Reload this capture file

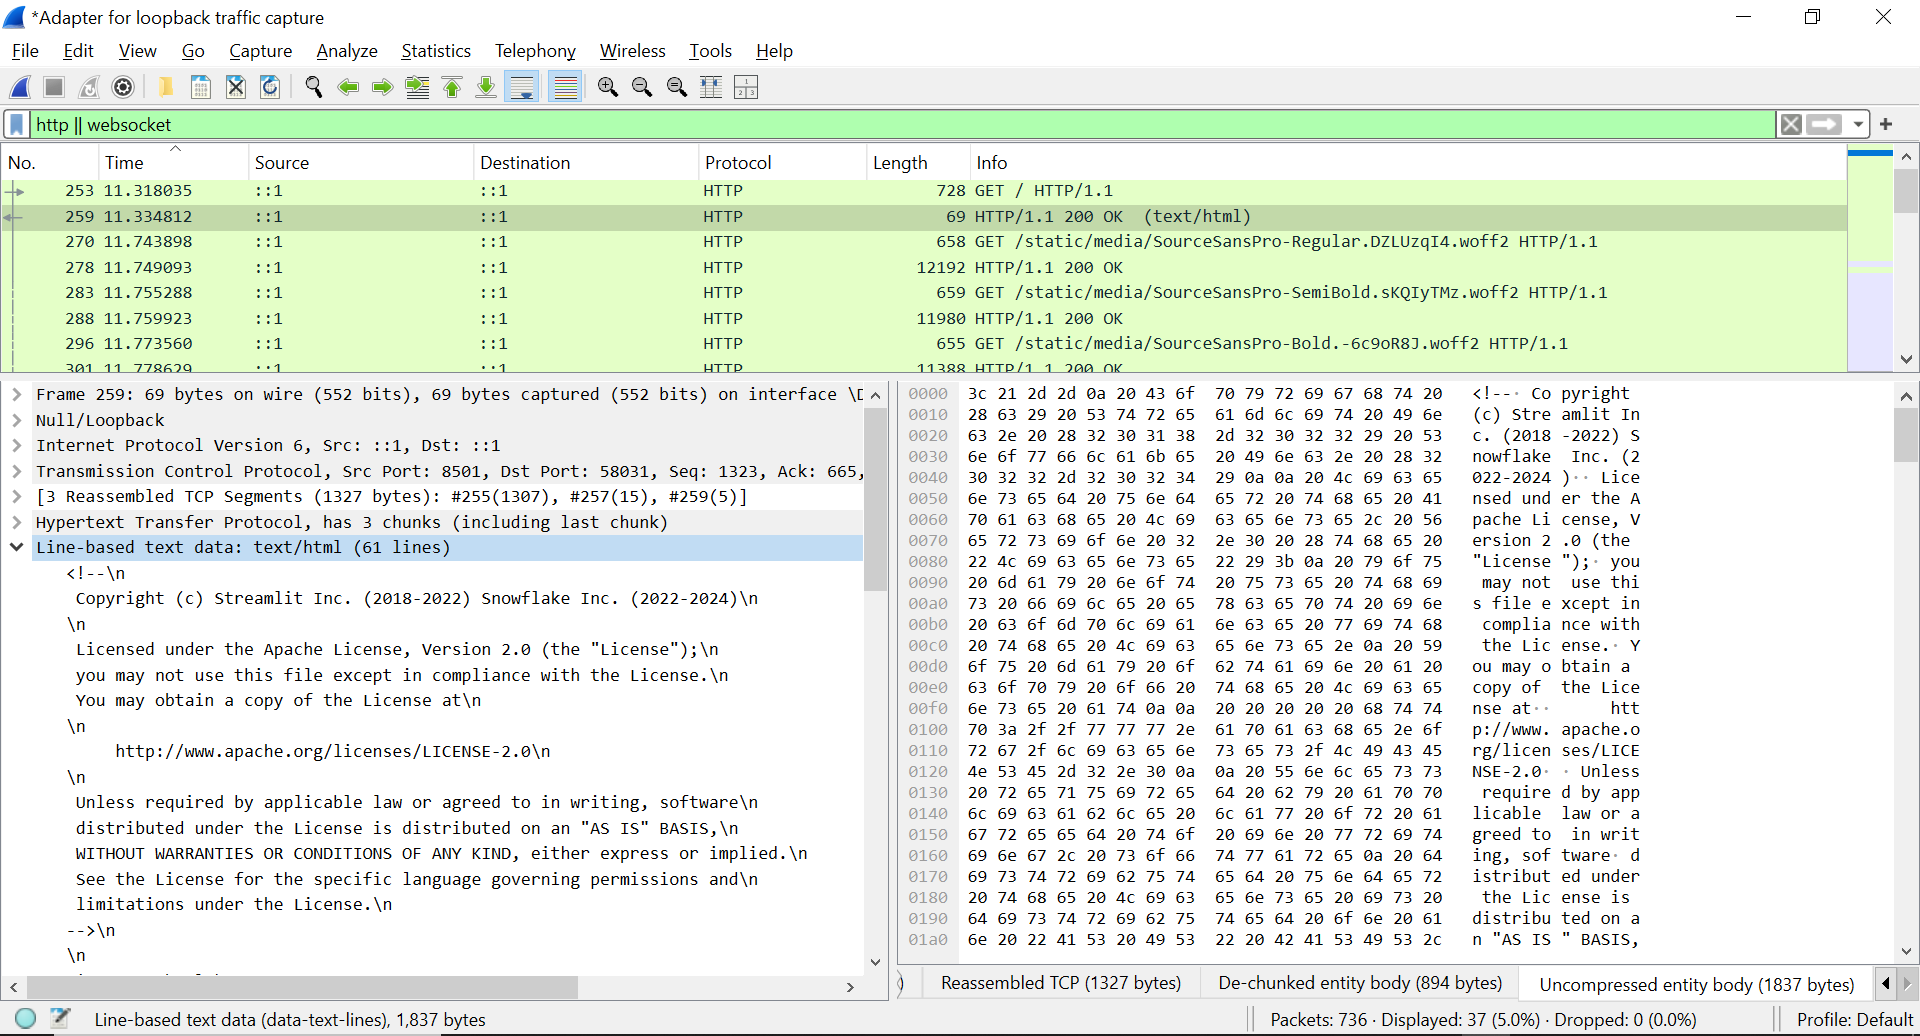click(270, 87)
